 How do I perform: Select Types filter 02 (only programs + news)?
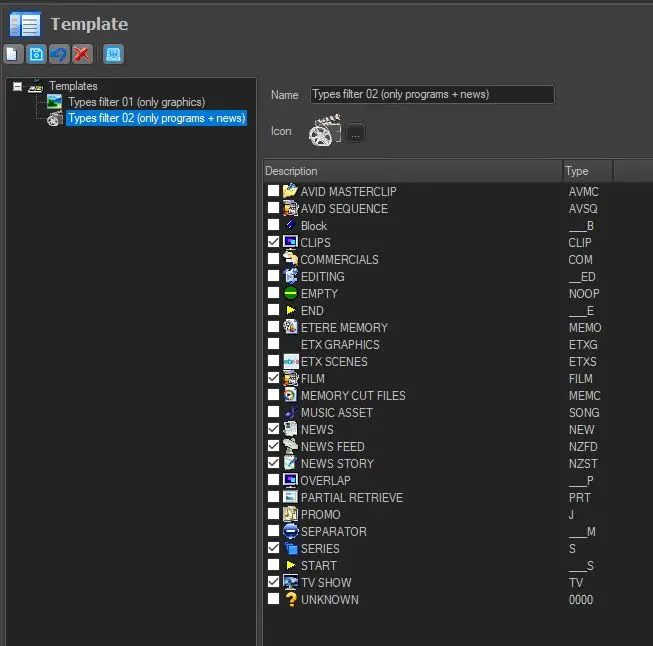pos(155,118)
